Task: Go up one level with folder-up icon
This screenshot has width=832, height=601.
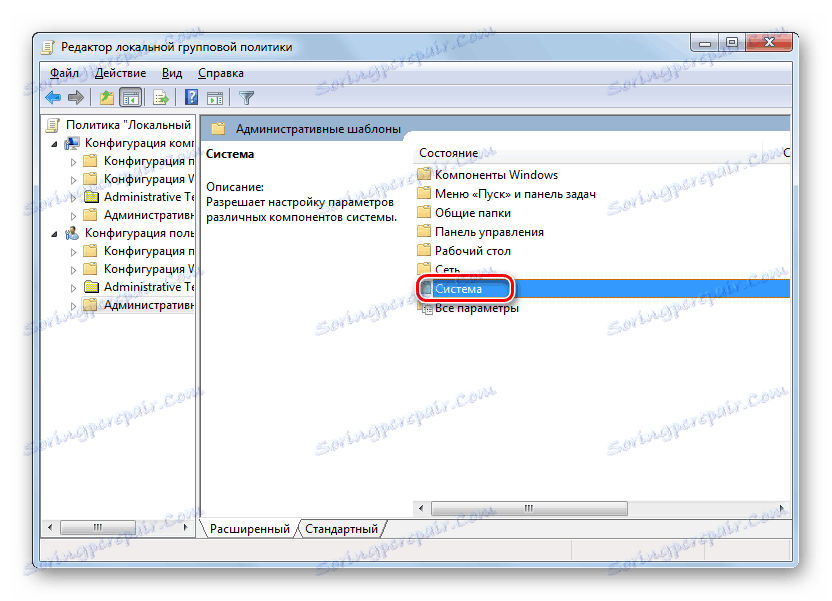Action: click(107, 98)
